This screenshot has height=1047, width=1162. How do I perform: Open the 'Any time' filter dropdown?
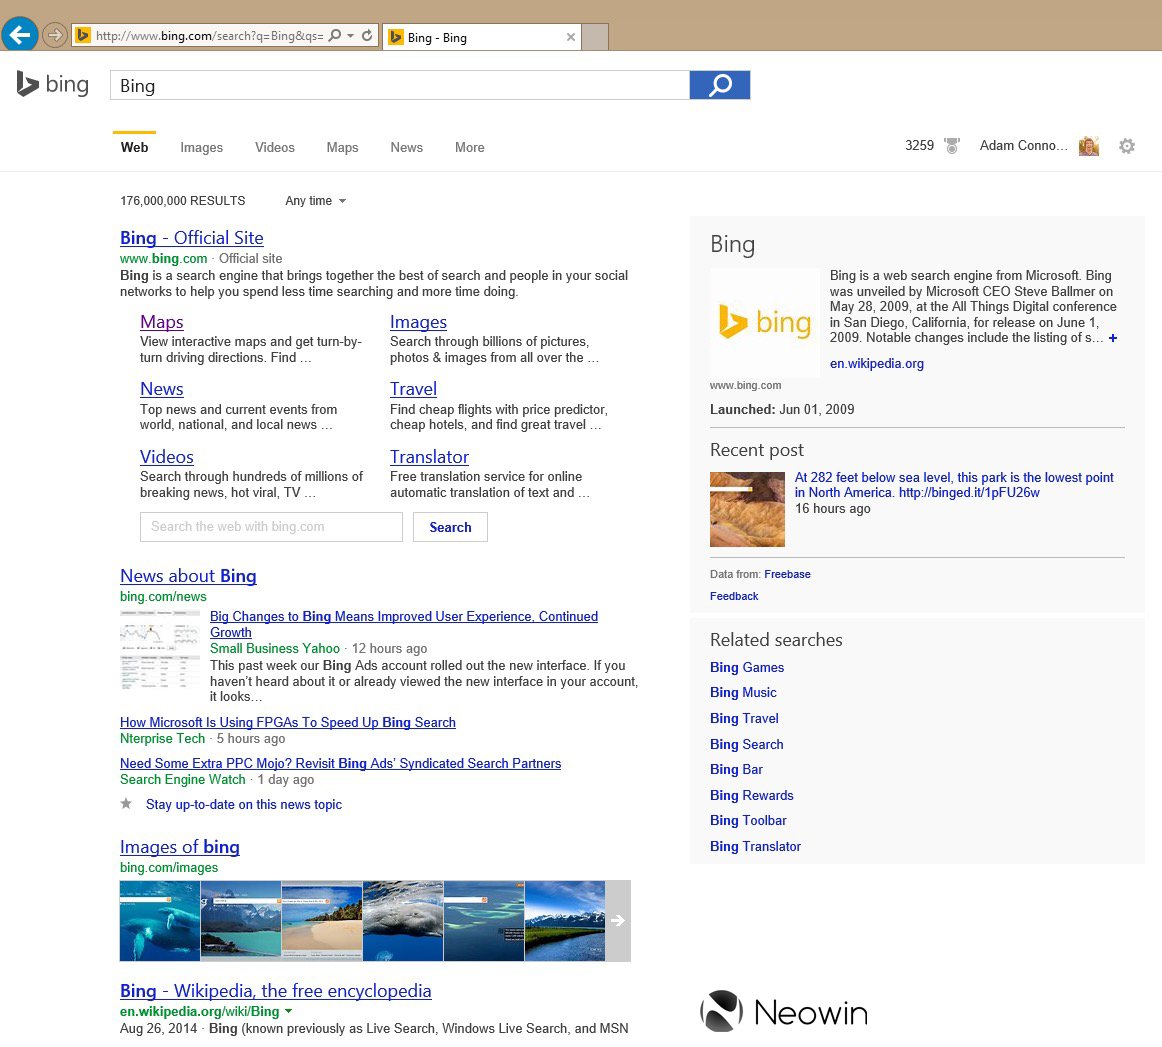[314, 200]
